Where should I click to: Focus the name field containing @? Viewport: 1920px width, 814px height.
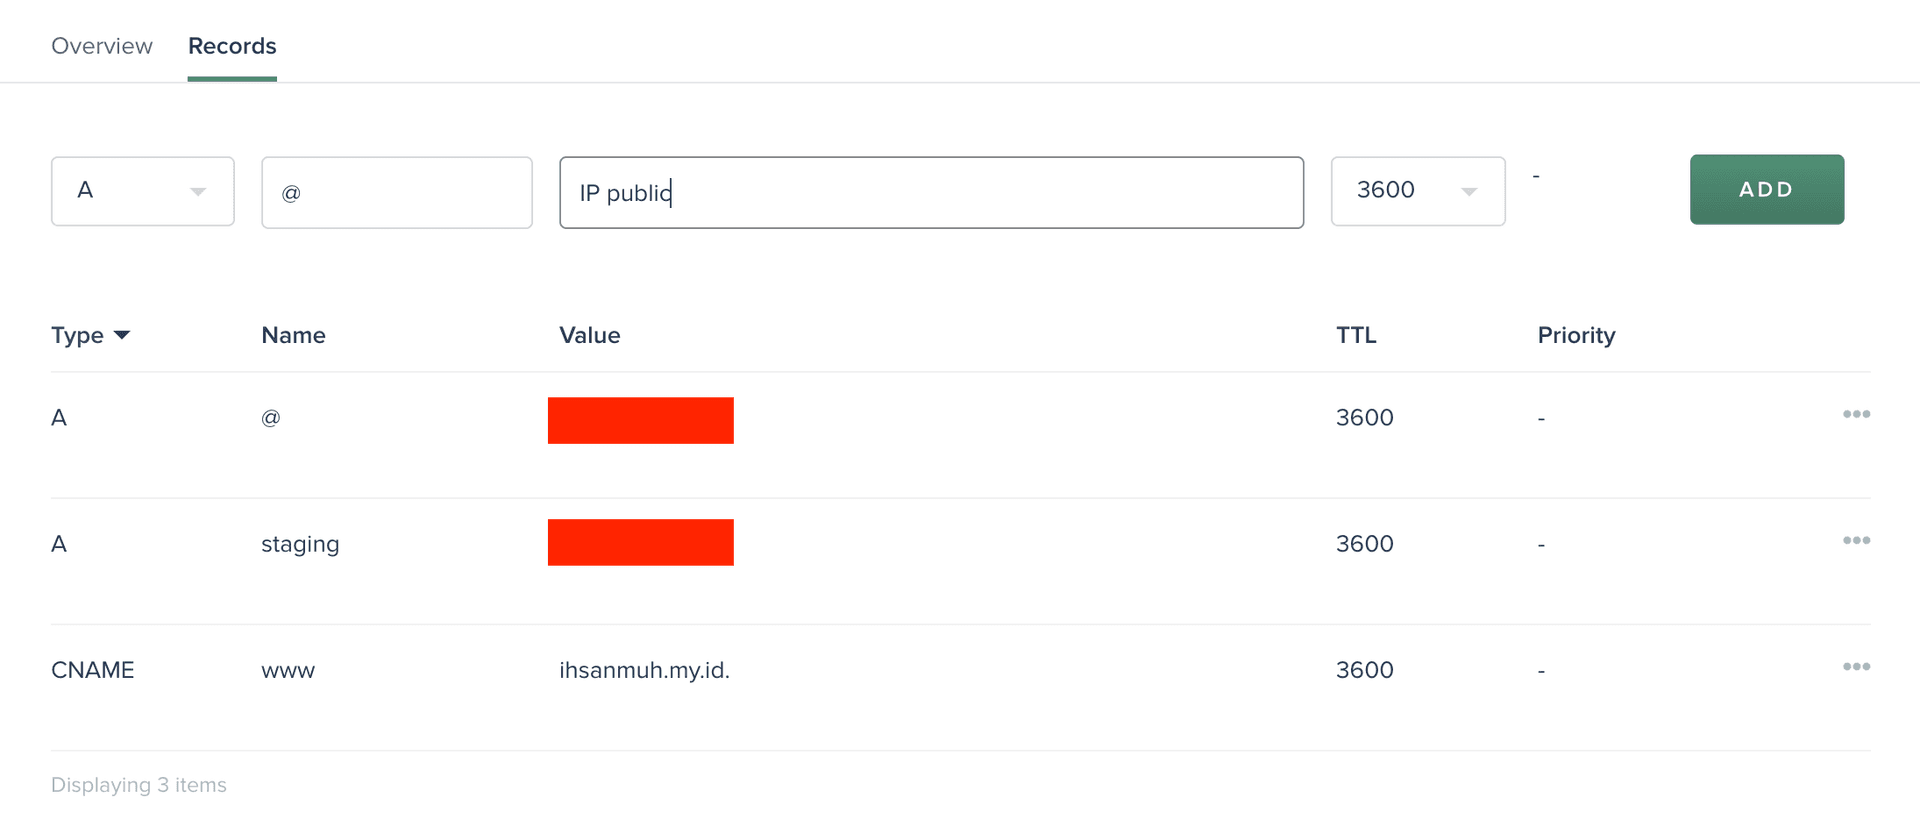coord(397,192)
